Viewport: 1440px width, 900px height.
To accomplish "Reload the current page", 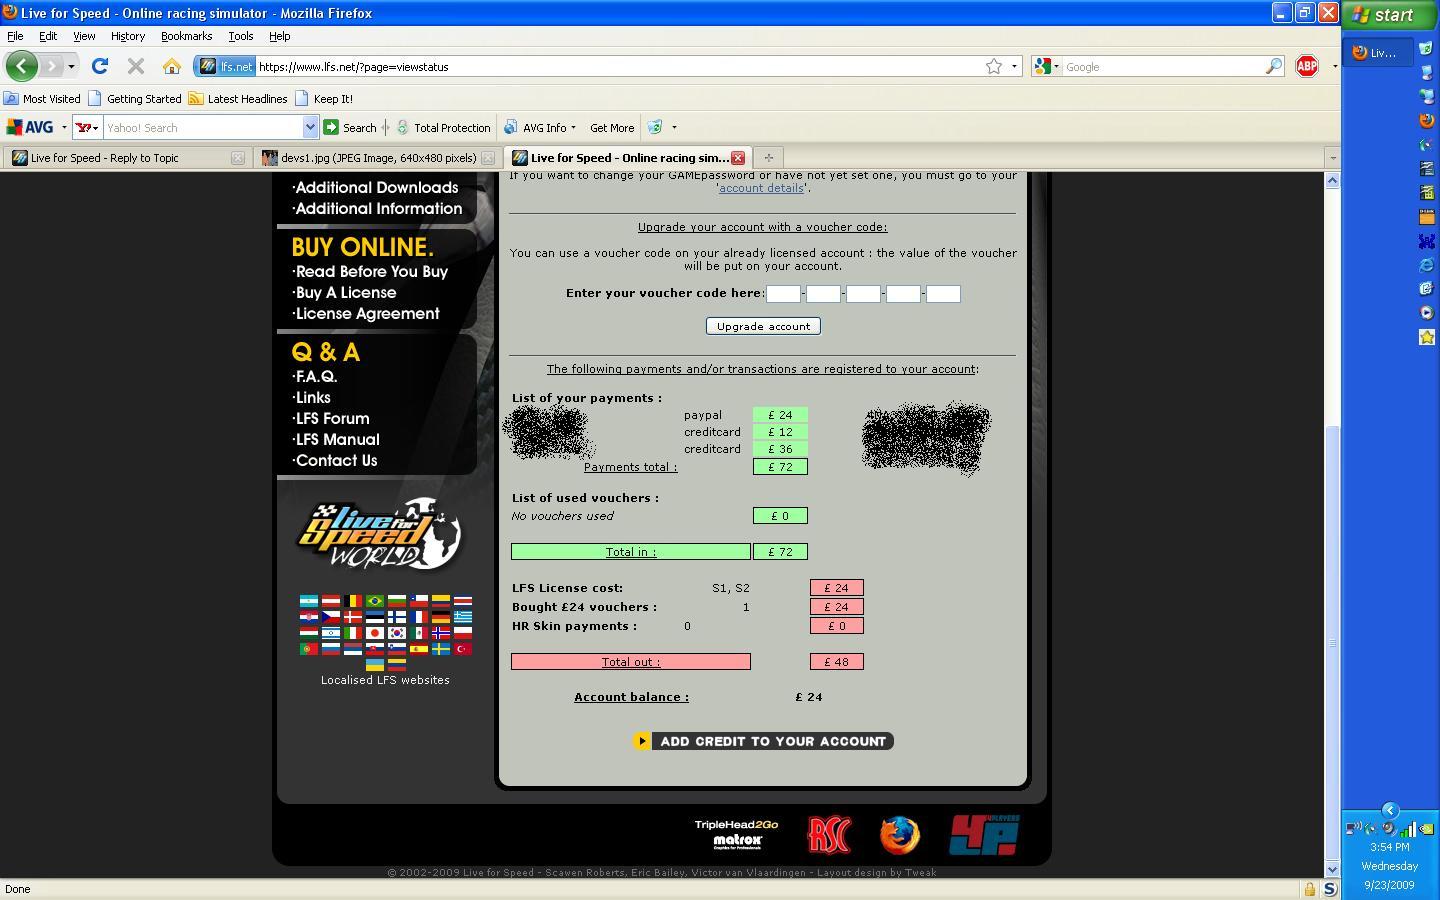I will pos(100,66).
